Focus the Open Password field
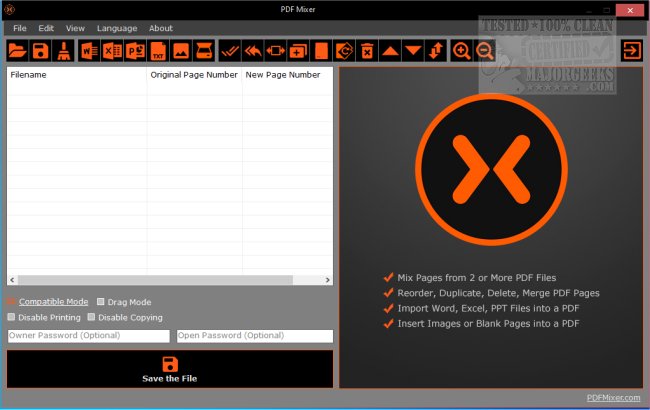The width and height of the screenshot is (650, 410). [255, 336]
